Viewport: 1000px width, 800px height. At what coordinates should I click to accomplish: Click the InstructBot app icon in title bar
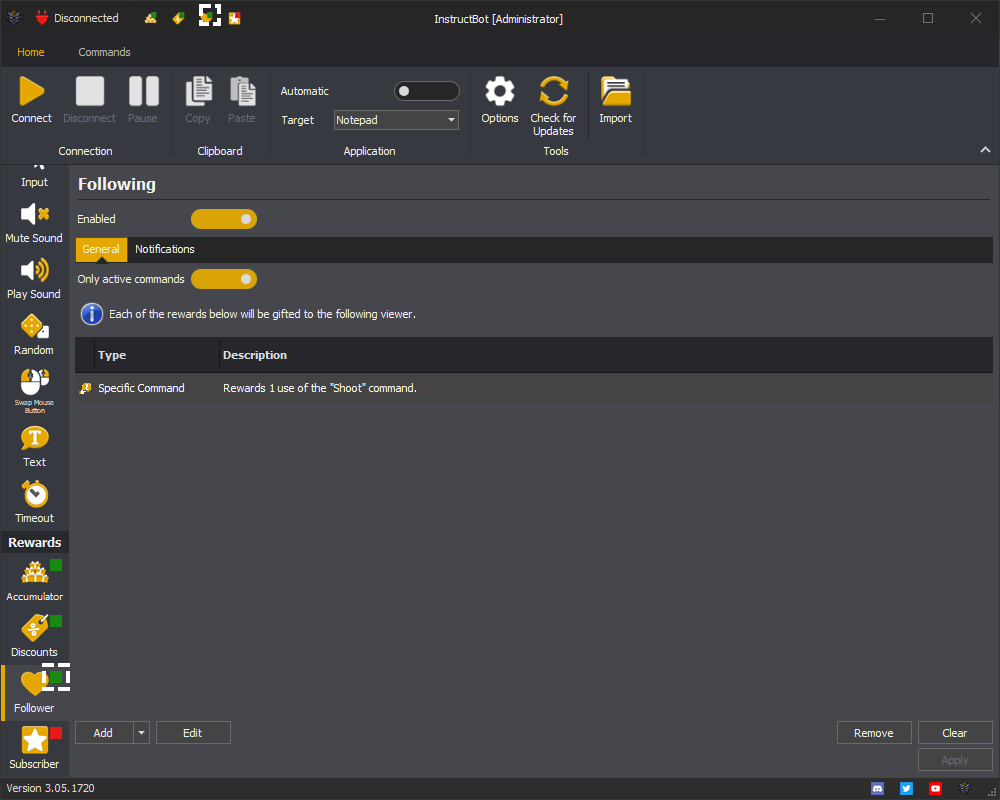click(x=14, y=18)
